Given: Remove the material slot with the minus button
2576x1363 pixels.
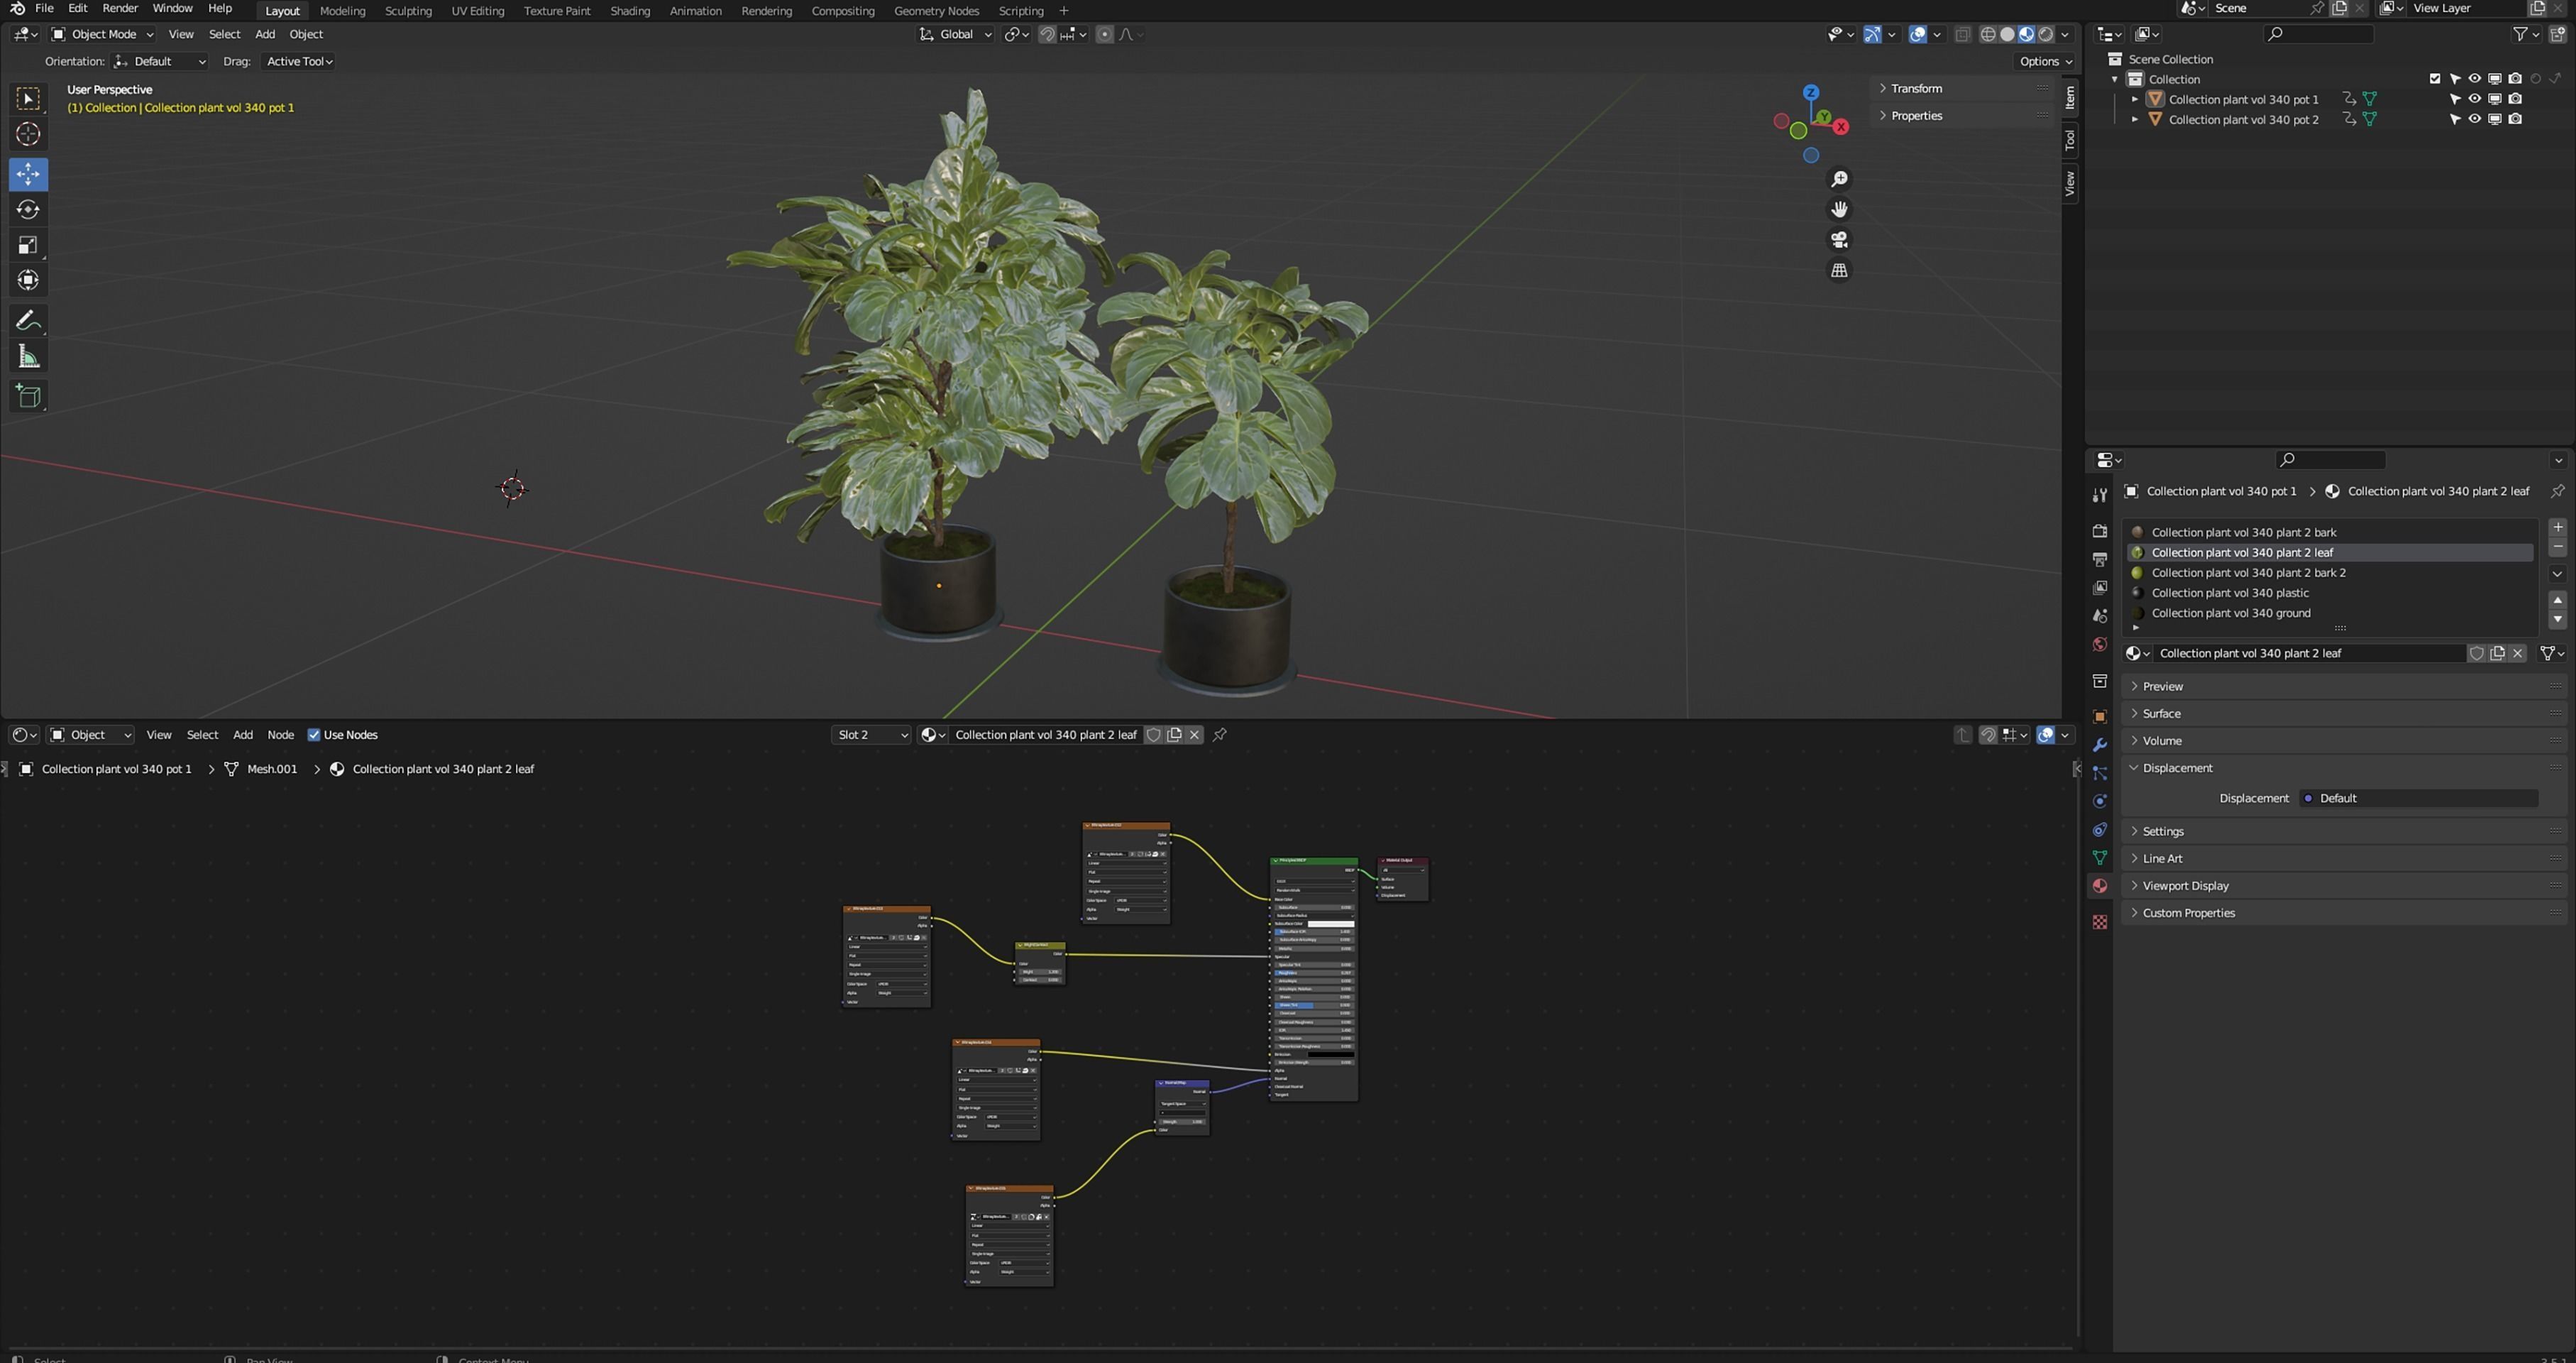Looking at the screenshot, I should pyautogui.click(x=2557, y=547).
